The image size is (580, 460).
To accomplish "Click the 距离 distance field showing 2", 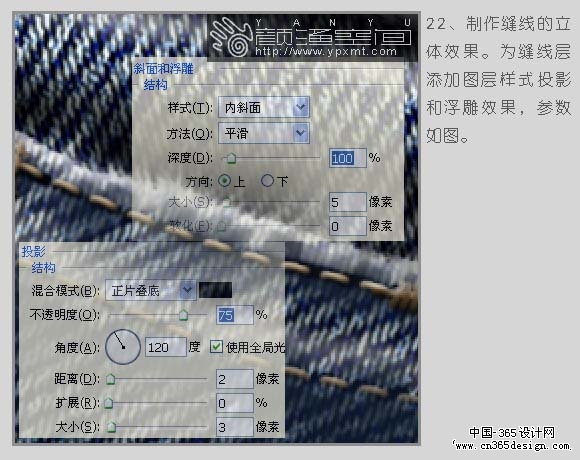I will pos(235,379).
